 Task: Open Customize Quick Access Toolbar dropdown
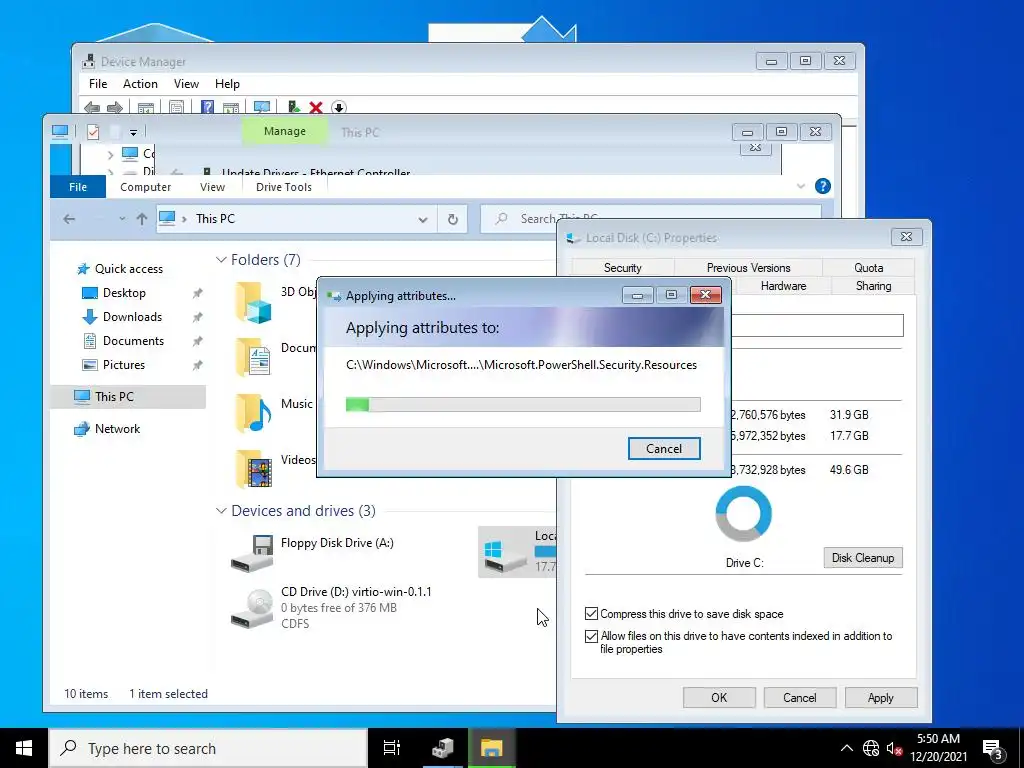pos(133,133)
